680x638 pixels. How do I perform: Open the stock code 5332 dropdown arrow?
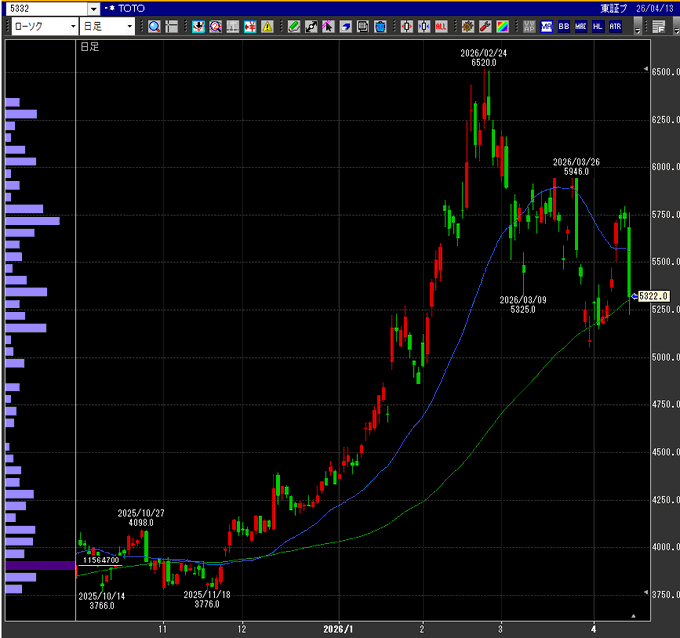(x=94, y=9)
